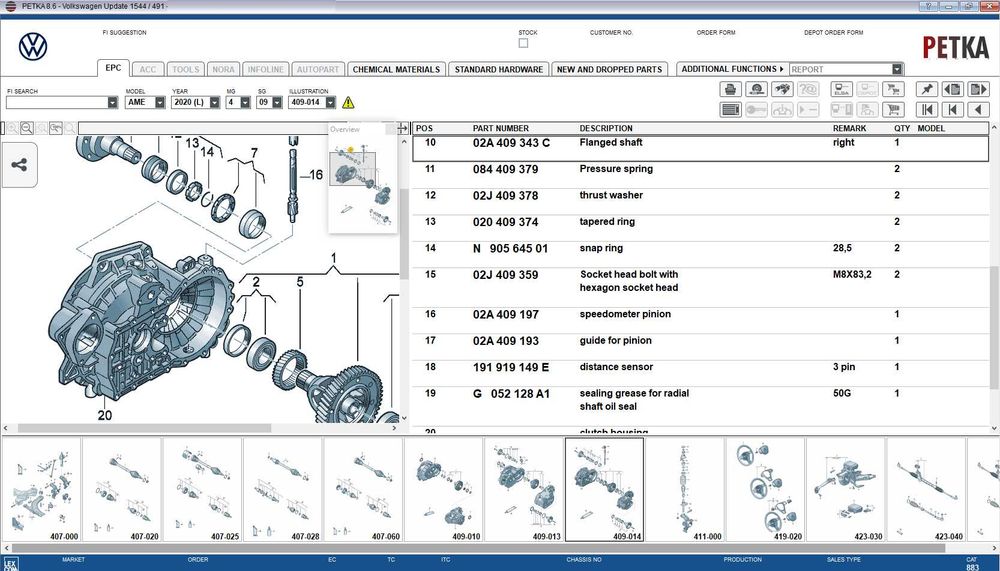Click the pushpin icon
Viewport: 1000px width, 571px height.
[927, 89]
